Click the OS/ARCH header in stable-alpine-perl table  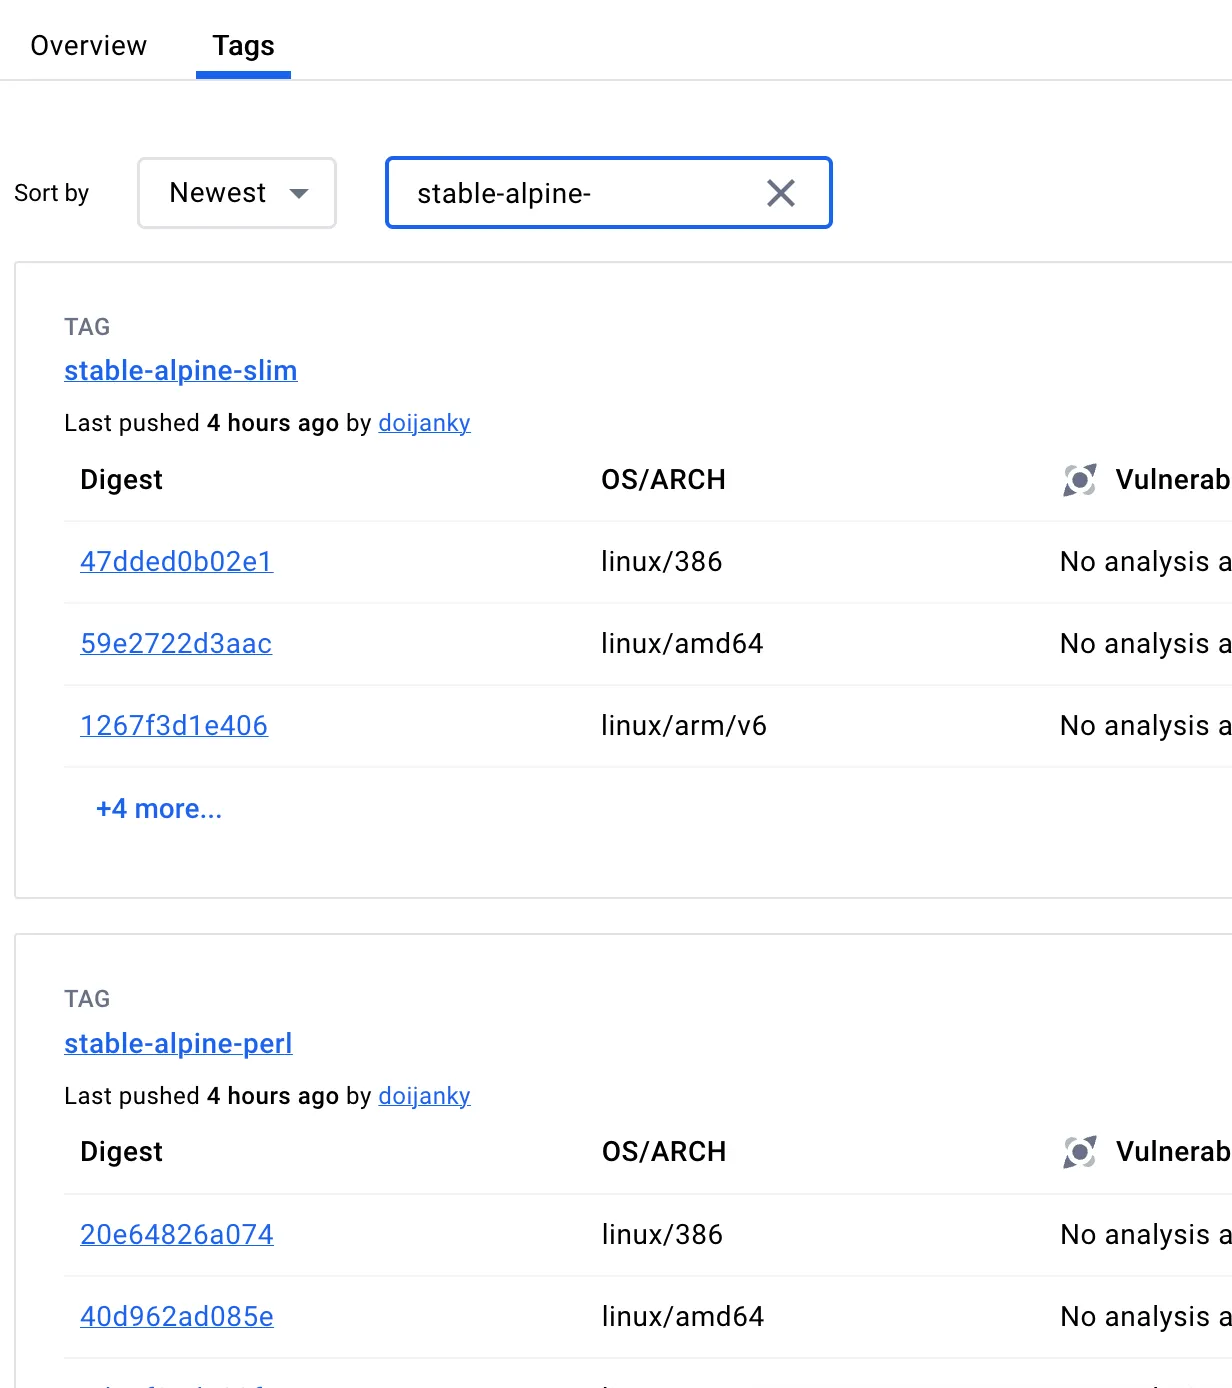click(x=664, y=1152)
